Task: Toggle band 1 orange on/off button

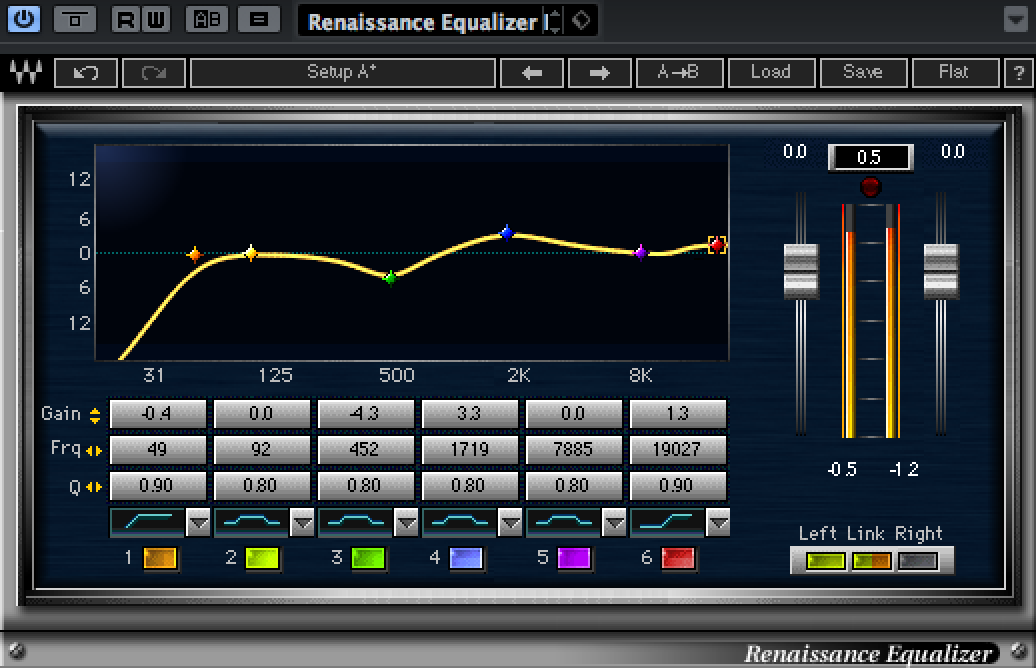Action: 161,558
